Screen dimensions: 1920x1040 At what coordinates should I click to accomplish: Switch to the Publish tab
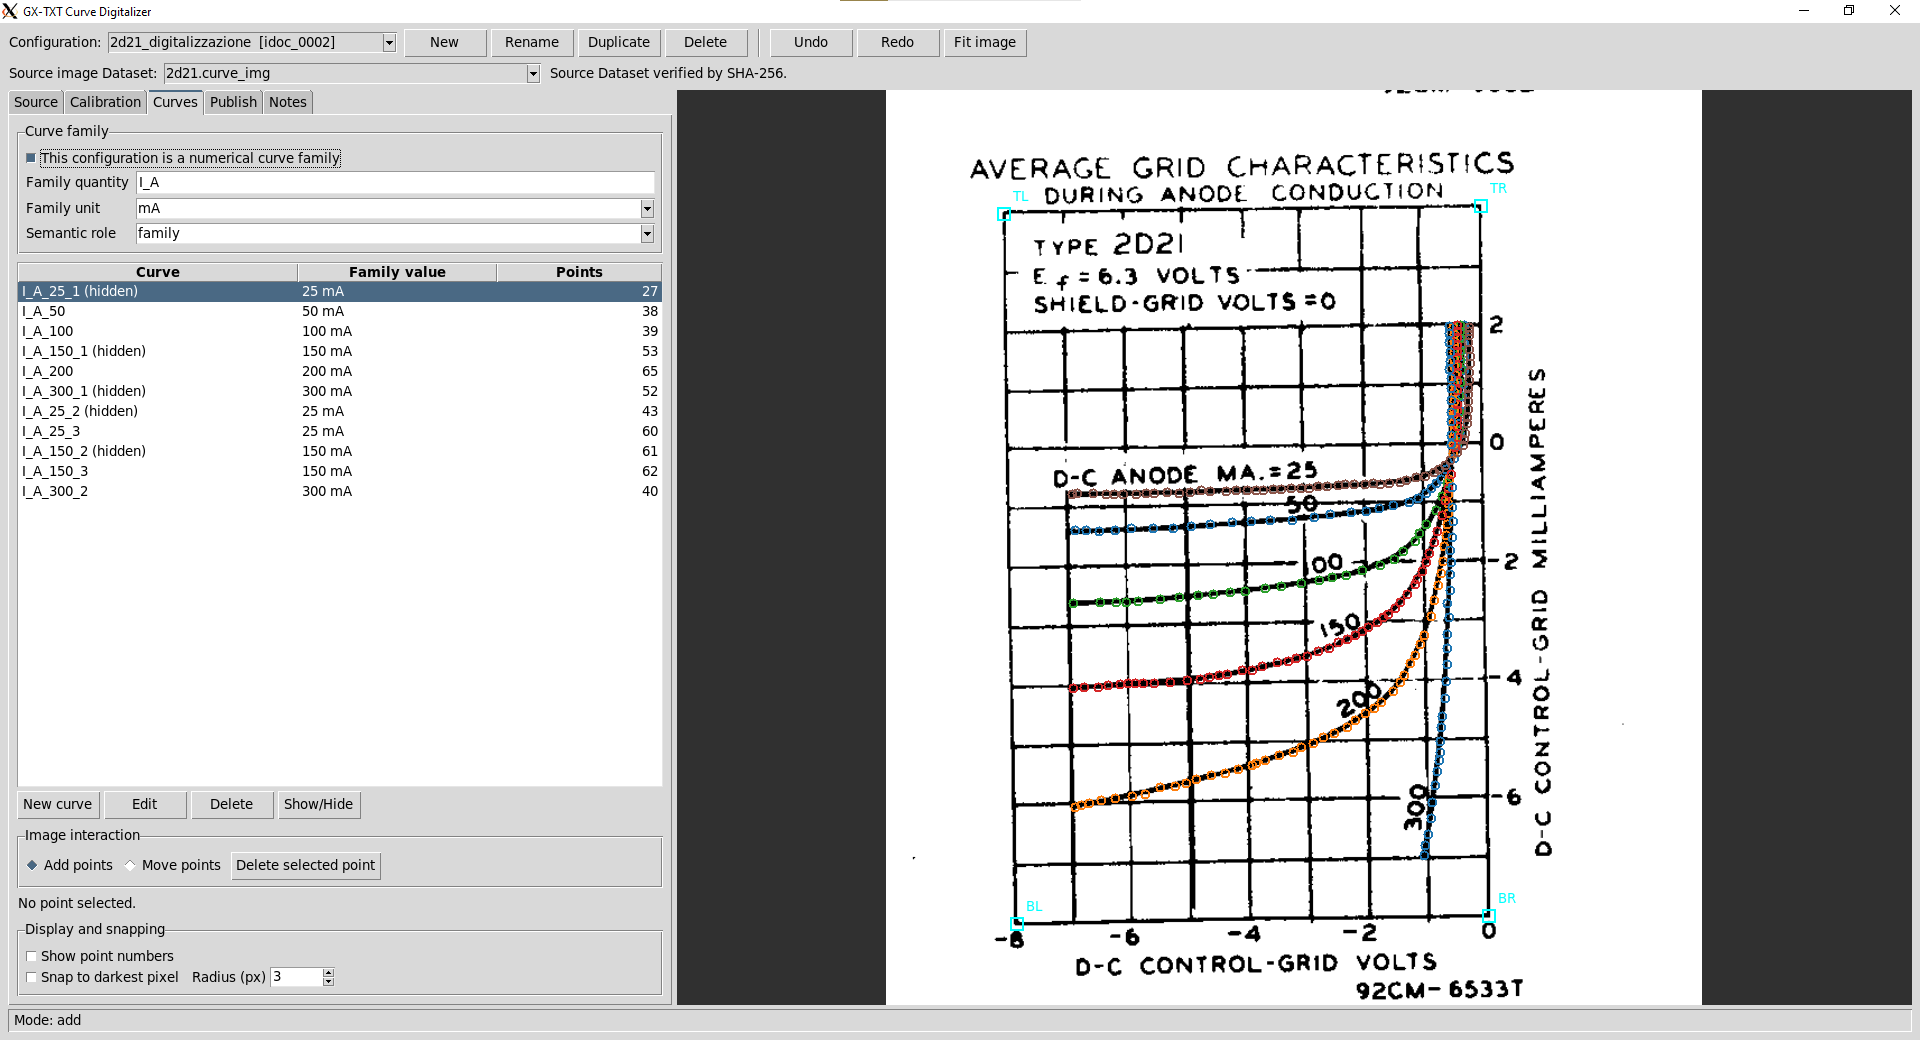point(233,102)
